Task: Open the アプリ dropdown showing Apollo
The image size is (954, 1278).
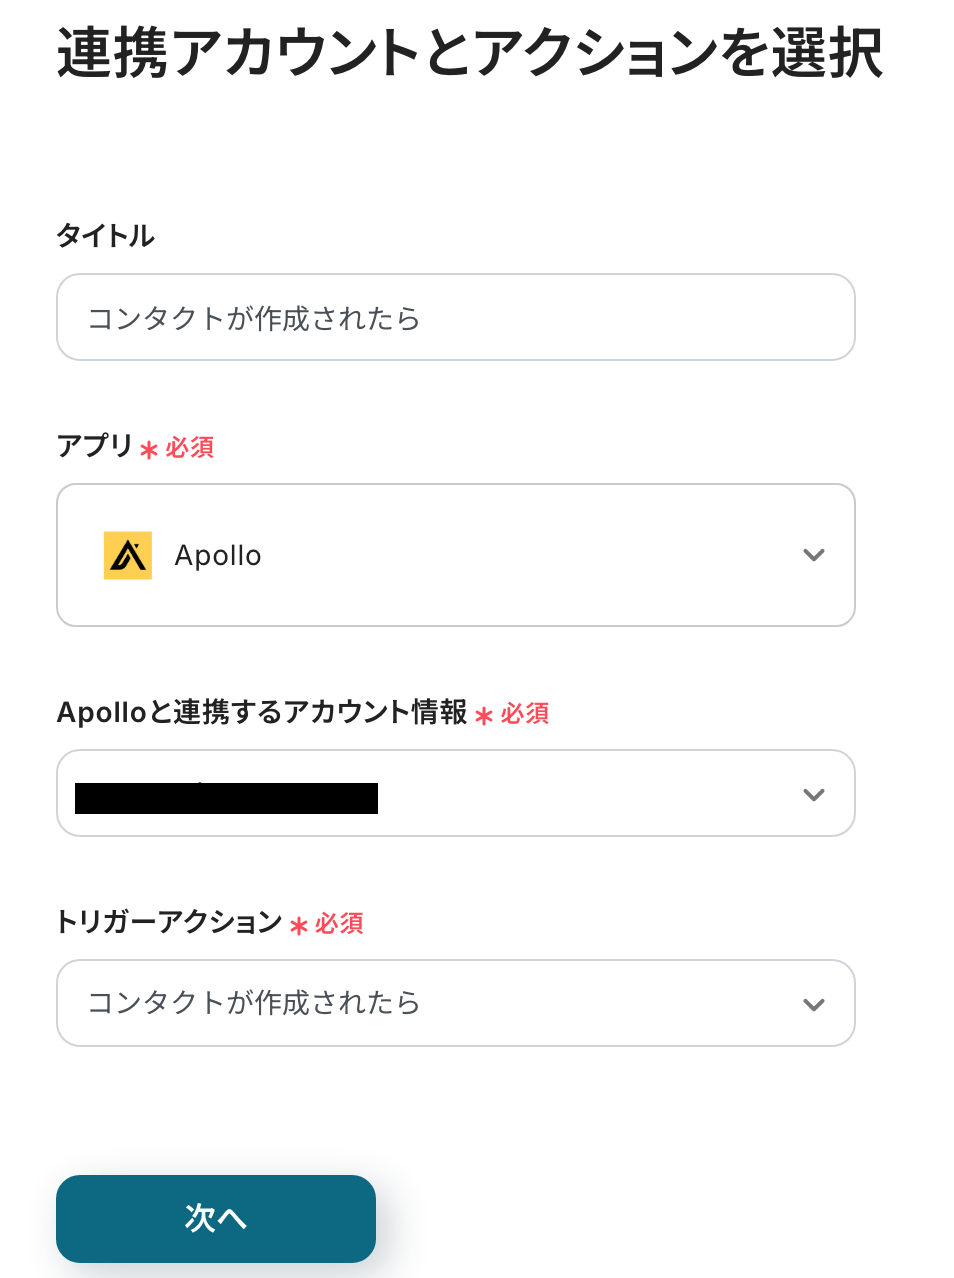Action: pyautogui.click(x=455, y=555)
